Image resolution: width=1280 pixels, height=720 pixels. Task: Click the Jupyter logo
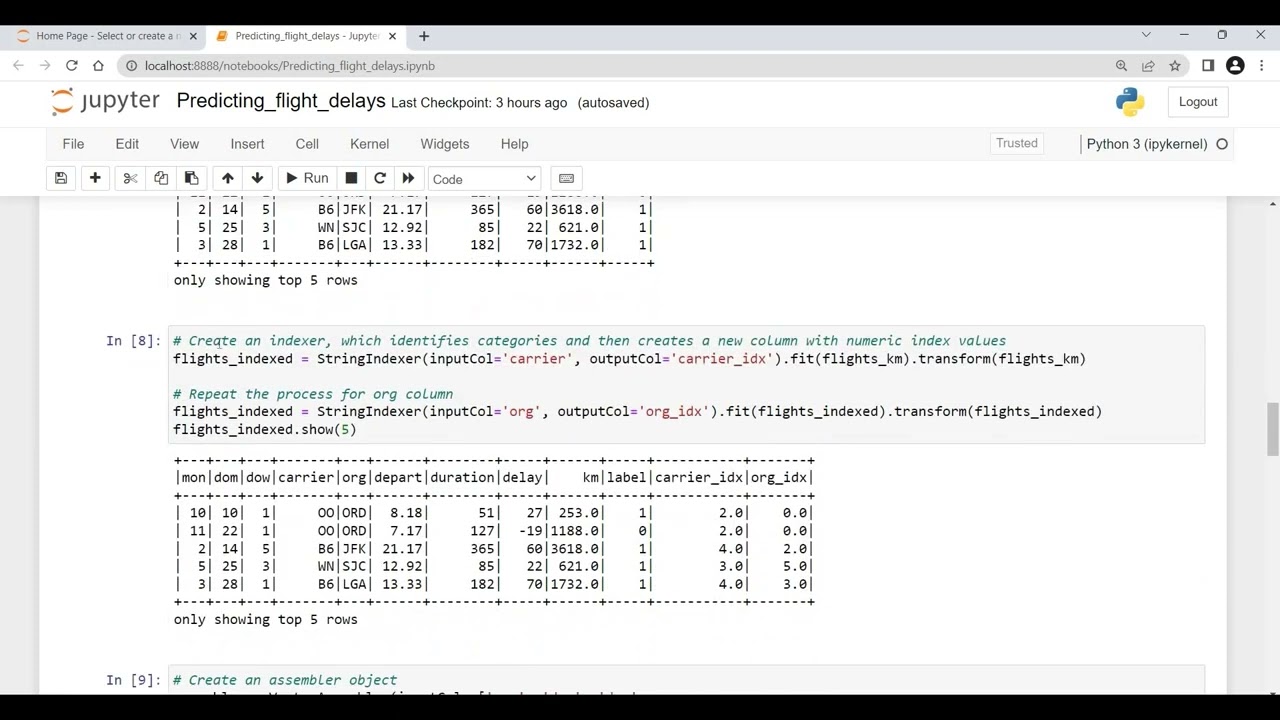coord(104,101)
